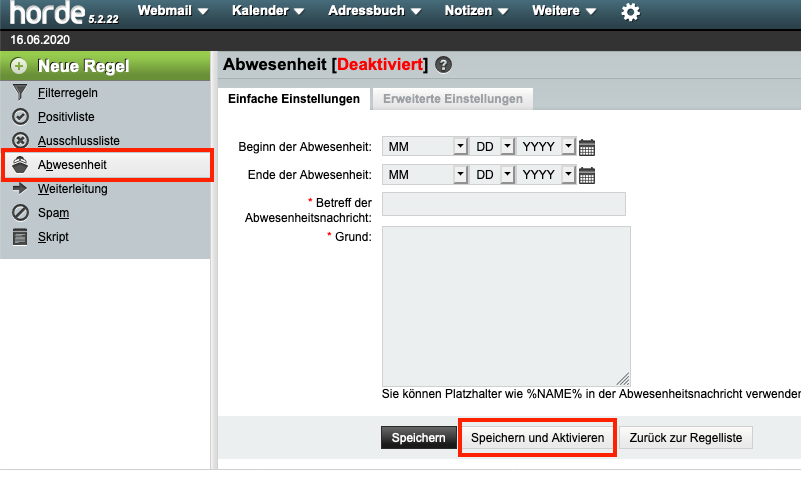Click the Filterregeln funnel icon
This screenshot has height=491, width=801.
point(20,93)
